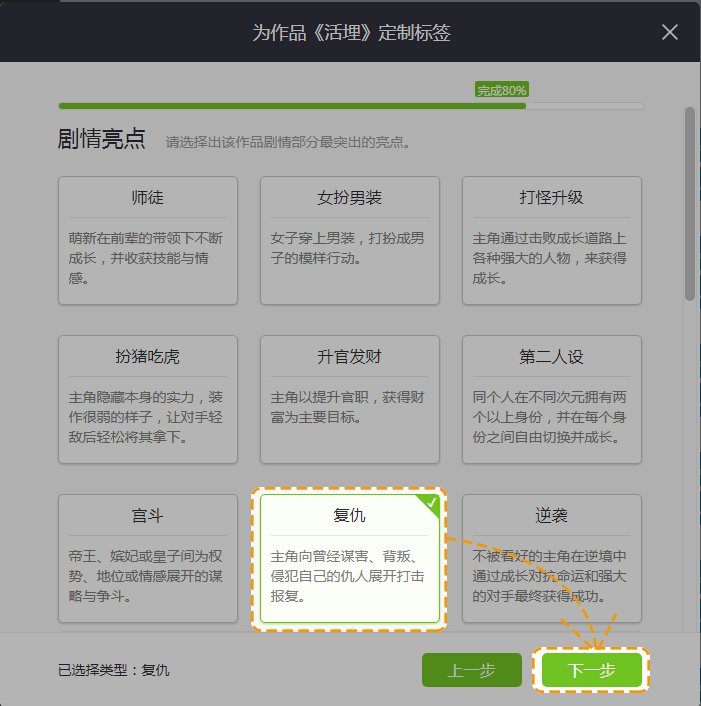This screenshot has width=701, height=706.
Task: Click the 剧情亮点 section heading
Action: pos(102,140)
